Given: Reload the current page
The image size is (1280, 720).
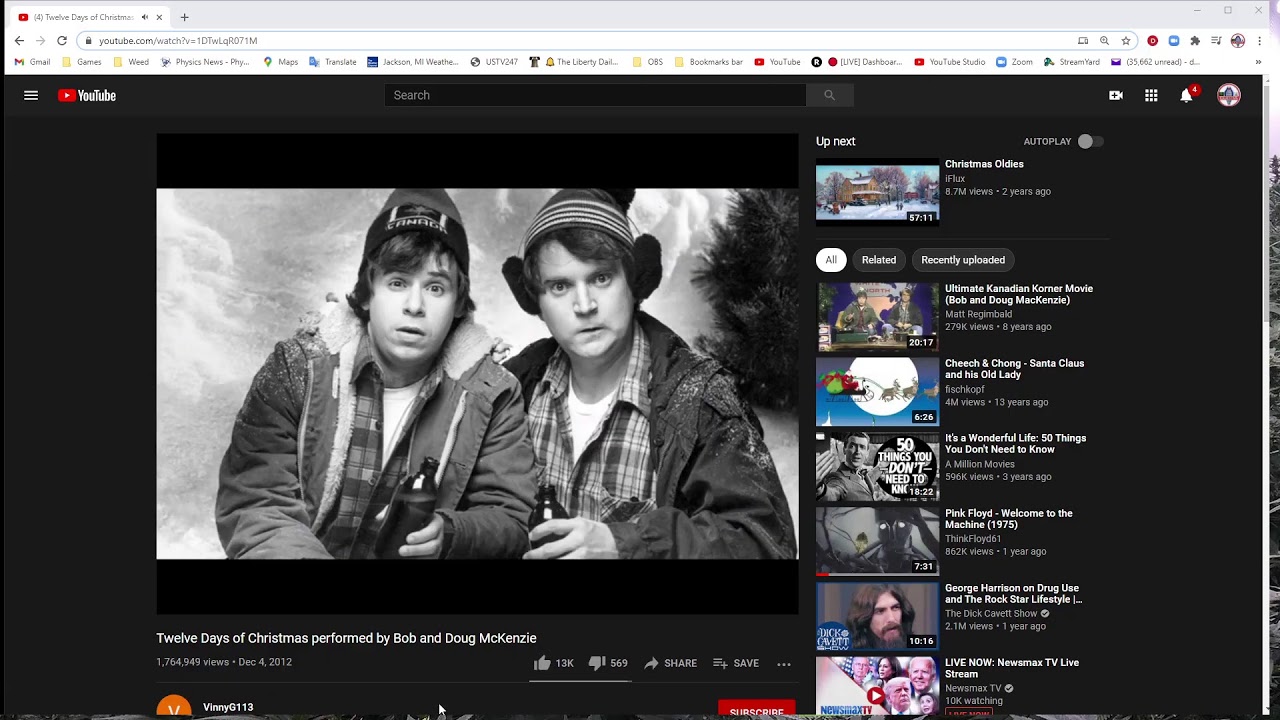Looking at the screenshot, I should 62,41.
